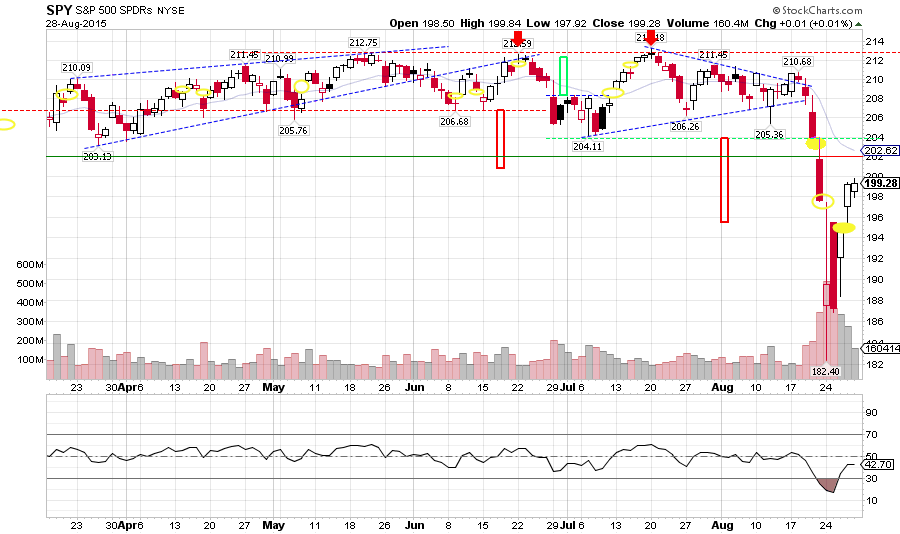Screen dimensions: 900x534
Task: Click the 600M volume axis label
Action: click(x=30, y=265)
